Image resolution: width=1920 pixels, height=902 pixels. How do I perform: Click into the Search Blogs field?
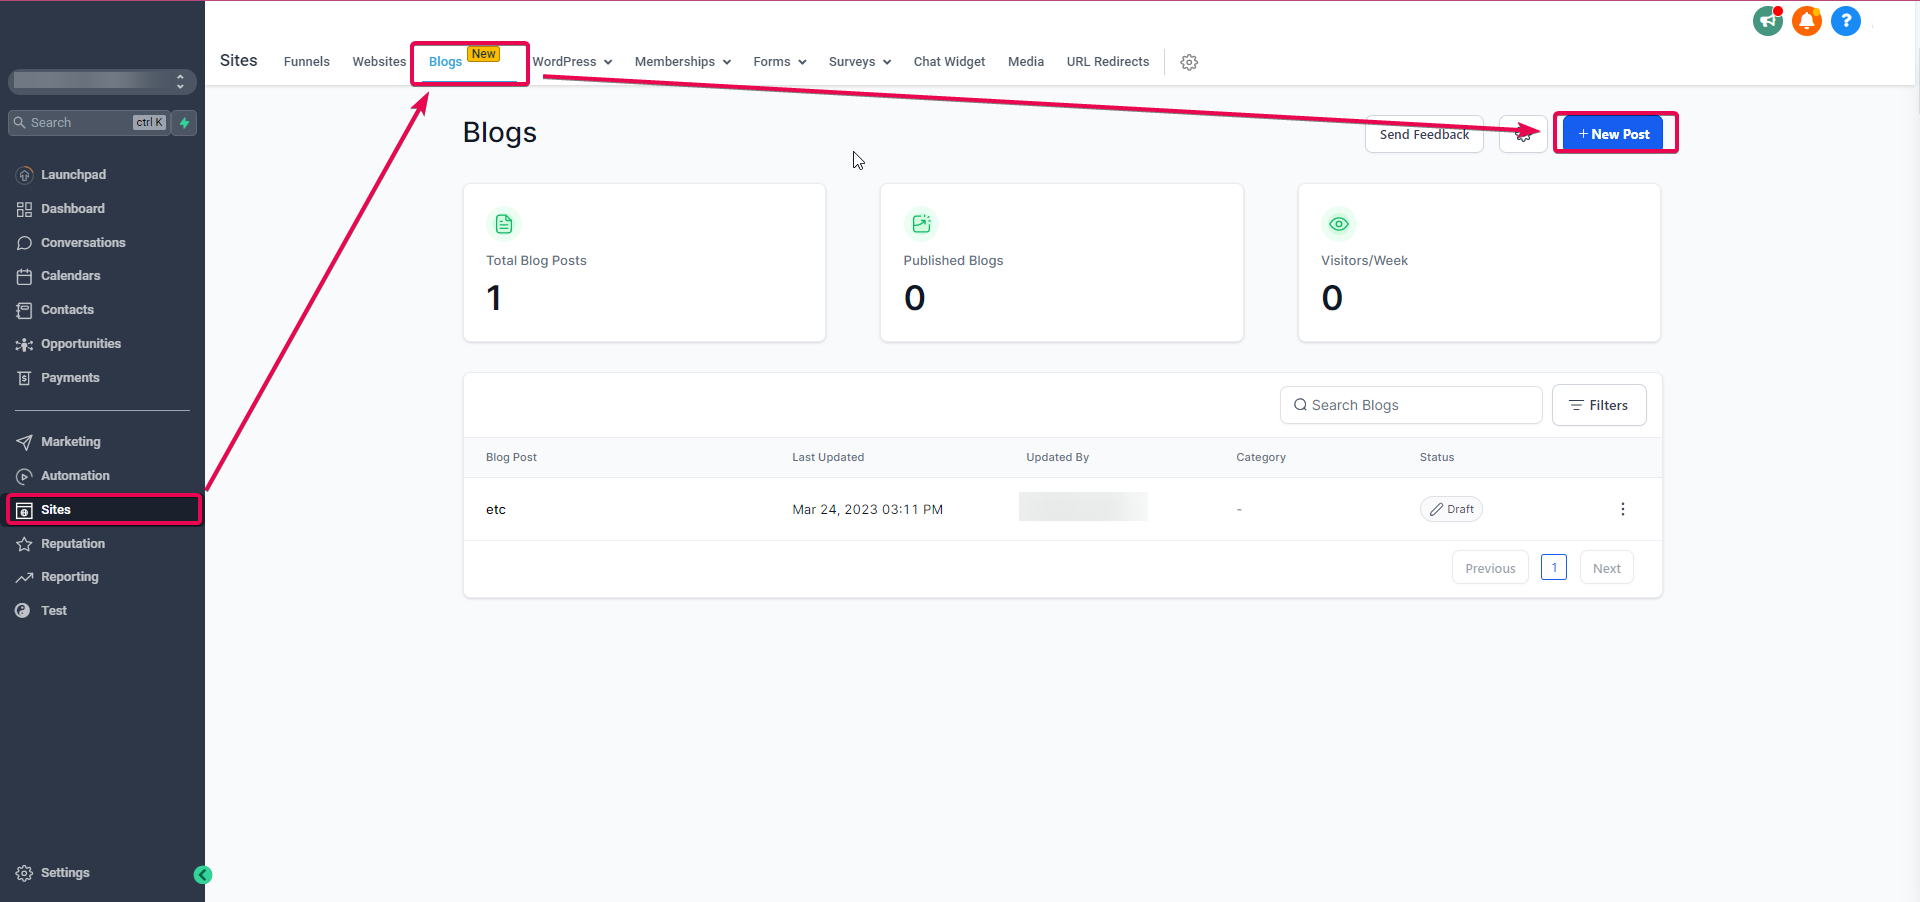pos(1410,405)
